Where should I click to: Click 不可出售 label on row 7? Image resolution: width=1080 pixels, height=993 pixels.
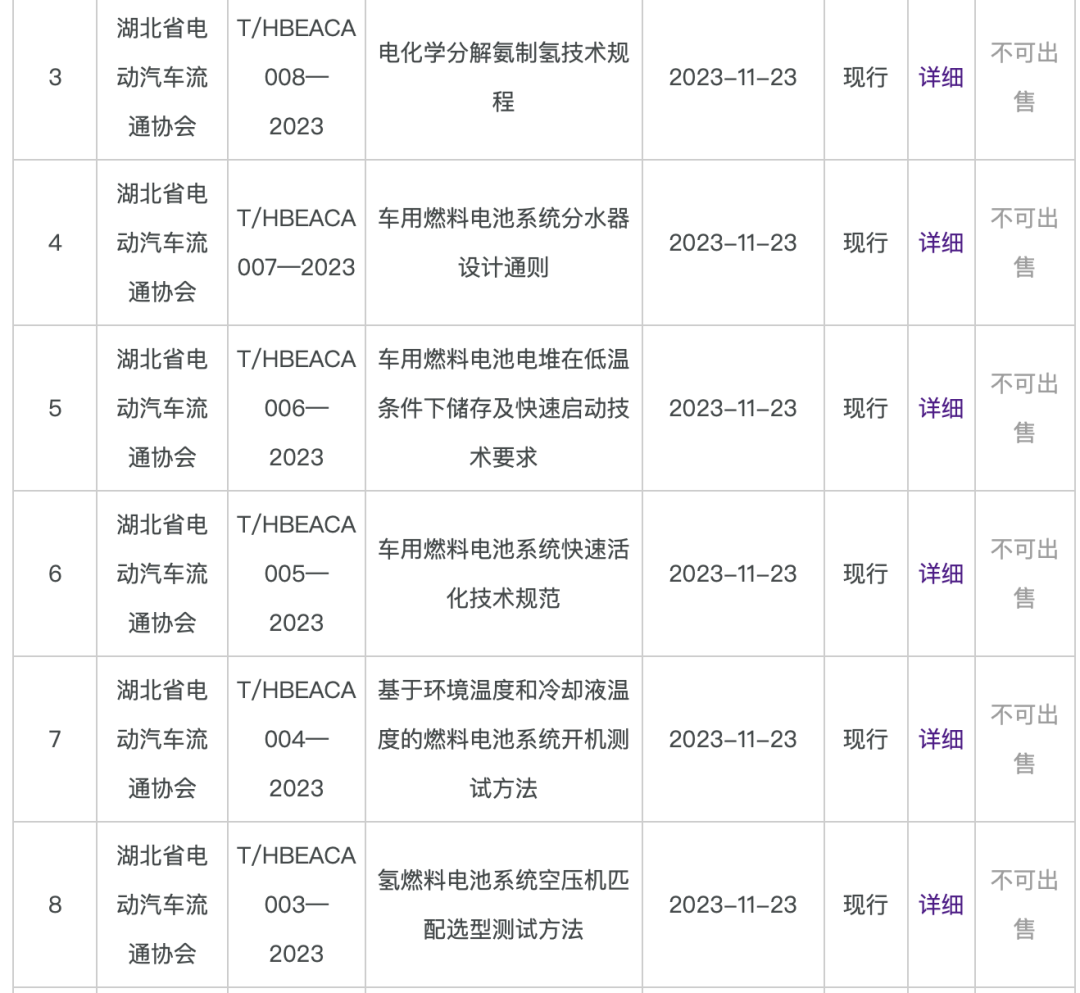tap(1024, 740)
